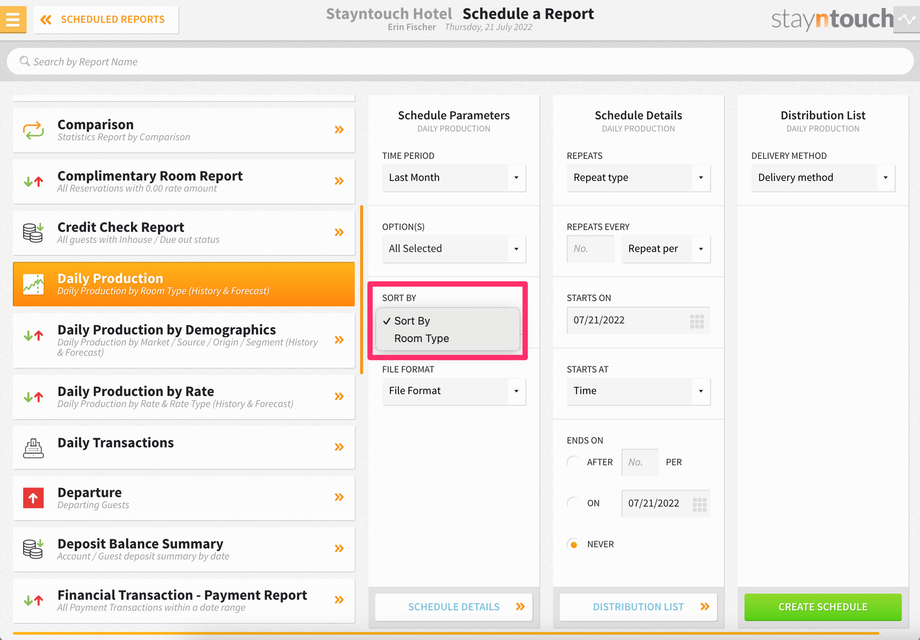This screenshot has width=920, height=640.
Task: Click the Ends On After number field
Action: pyautogui.click(x=640, y=462)
